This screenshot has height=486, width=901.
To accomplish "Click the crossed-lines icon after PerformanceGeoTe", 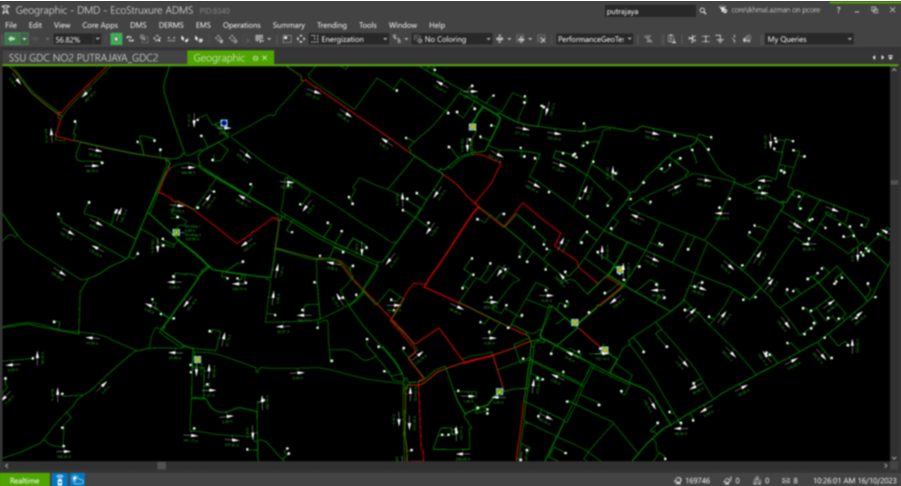I will point(648,39).
